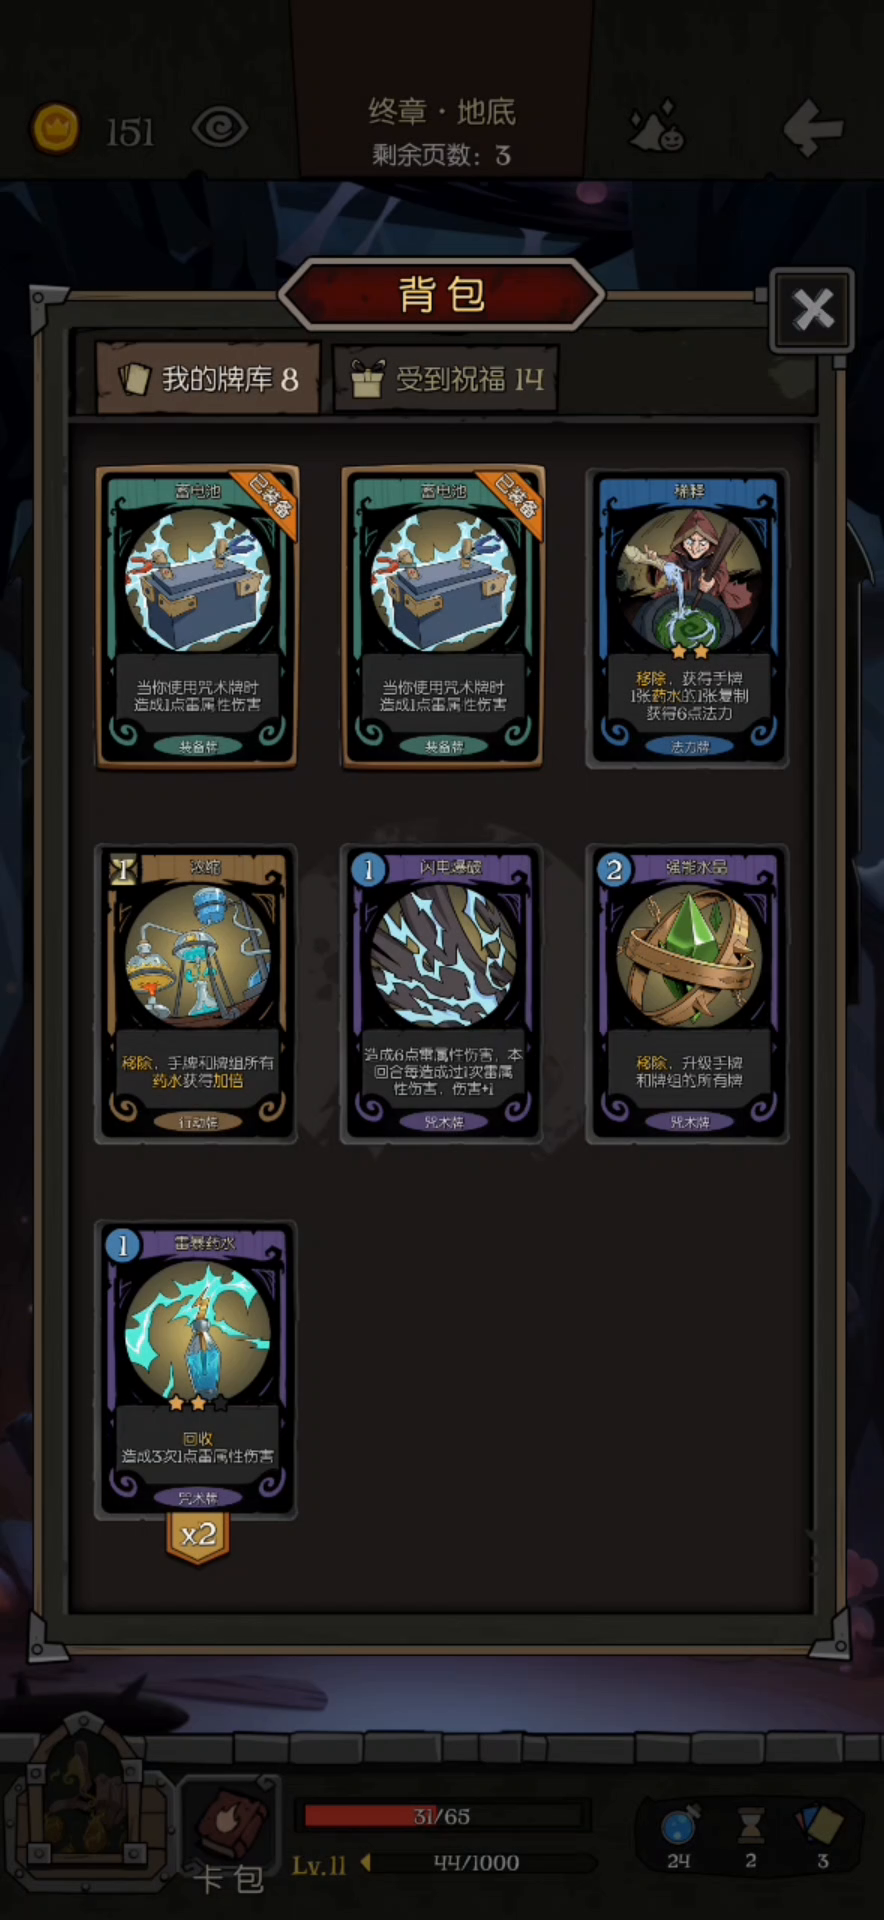Select the 闪电爆破 lightning card
884x1920 pixels.
[x=442, y=994]
